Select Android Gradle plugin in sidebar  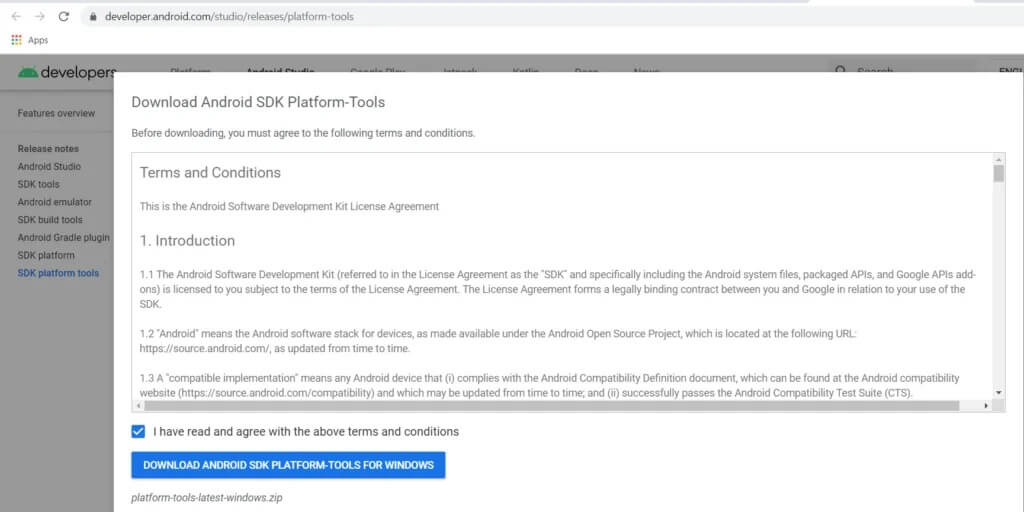pos(64,238)
